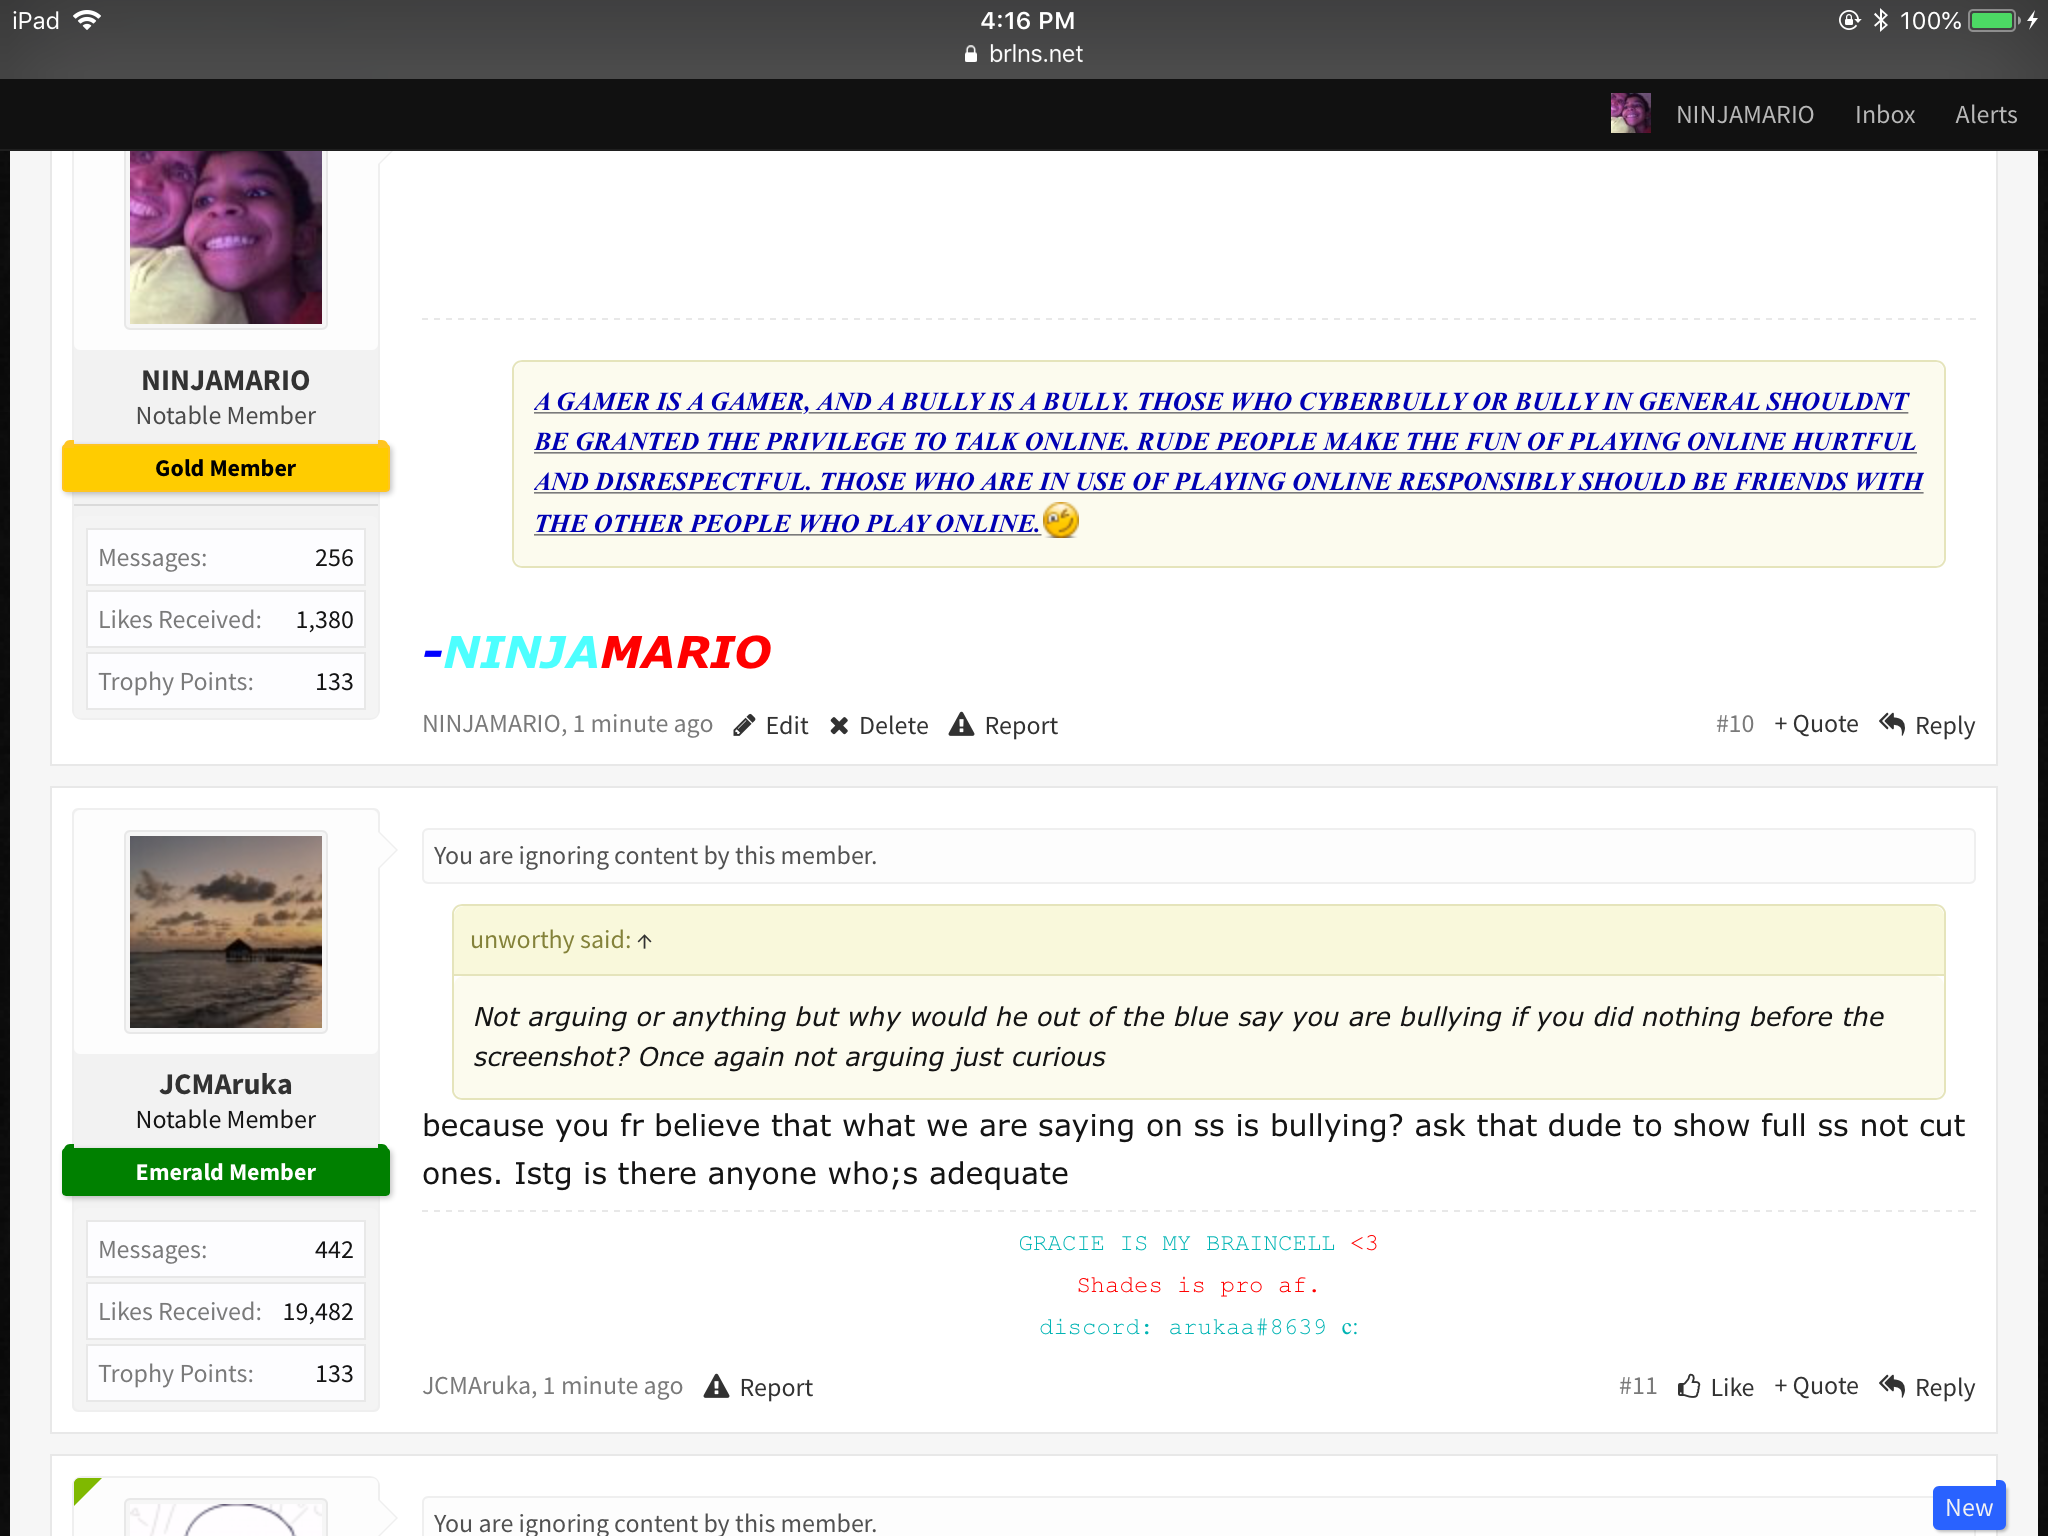Reveal the ignored content at the page bottom

pyautogui.click(x=1198, y=1518)
